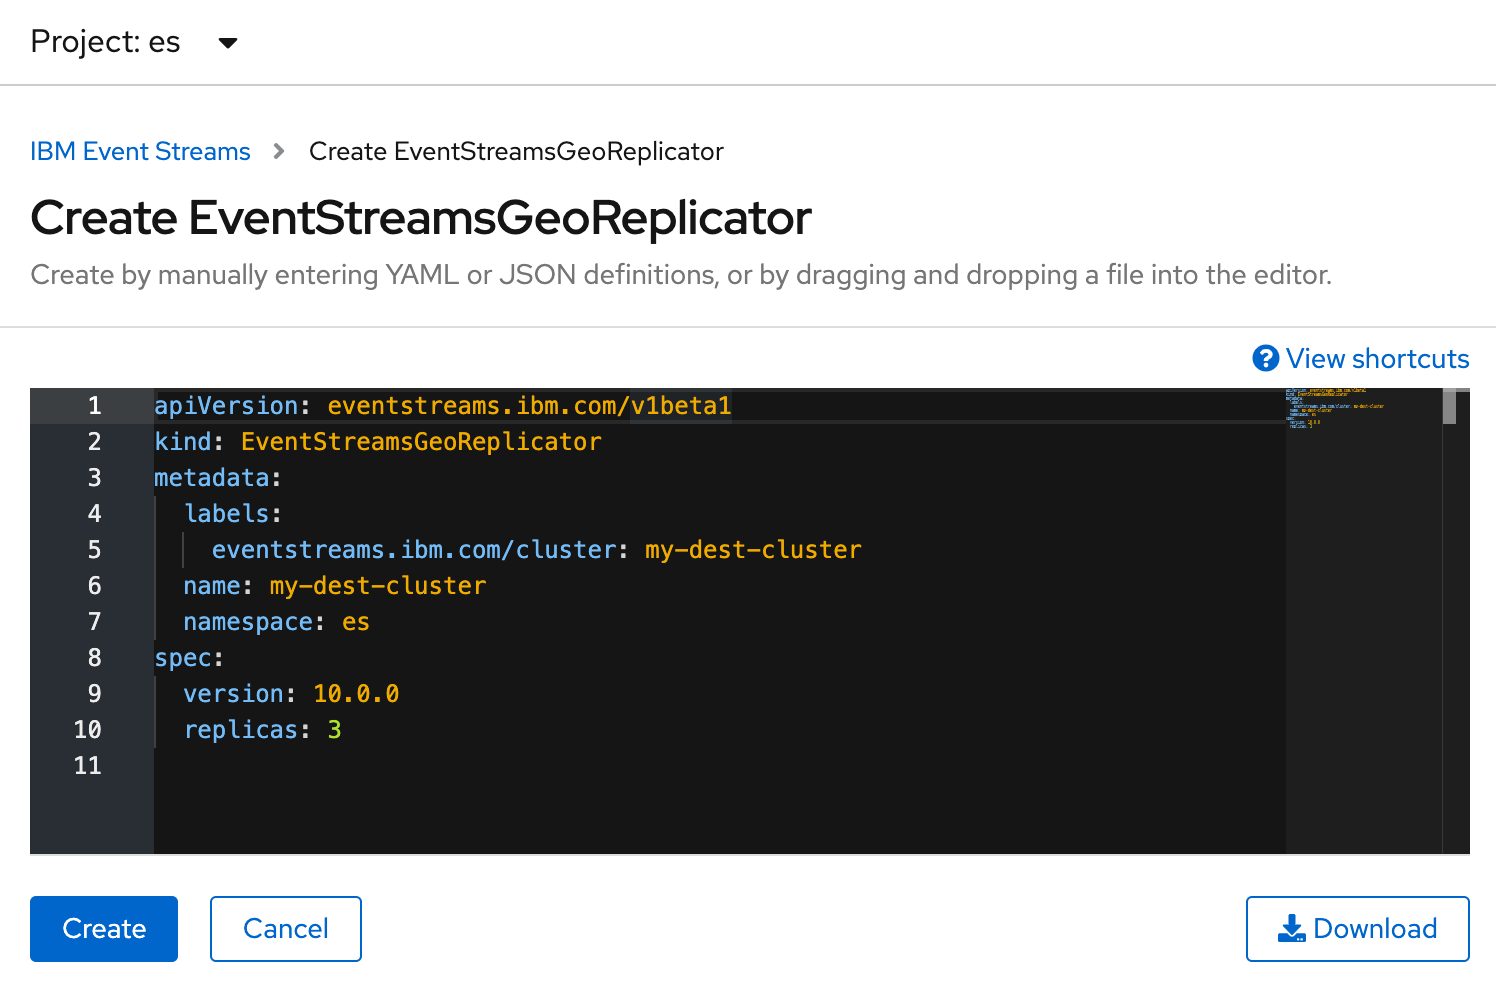Click the IBM Event Streams breadcrumb link
Image resolution: width=1496 pixels, height=988 pixels.
(x=140, y=151)
